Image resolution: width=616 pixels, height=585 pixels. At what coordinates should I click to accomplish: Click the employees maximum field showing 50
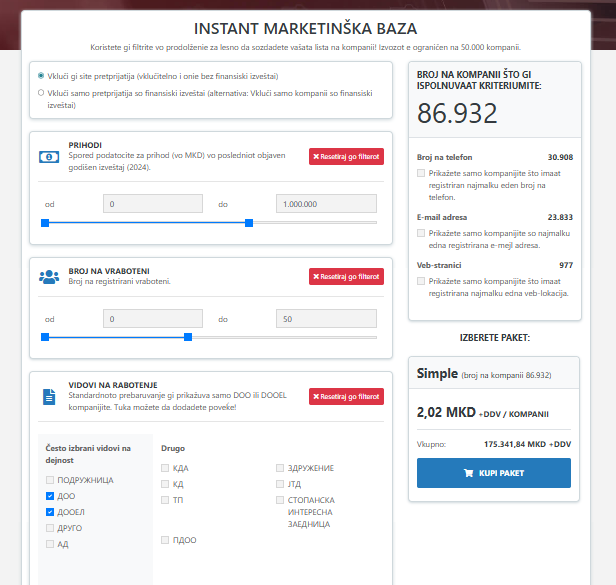click(x=325, y=319)
